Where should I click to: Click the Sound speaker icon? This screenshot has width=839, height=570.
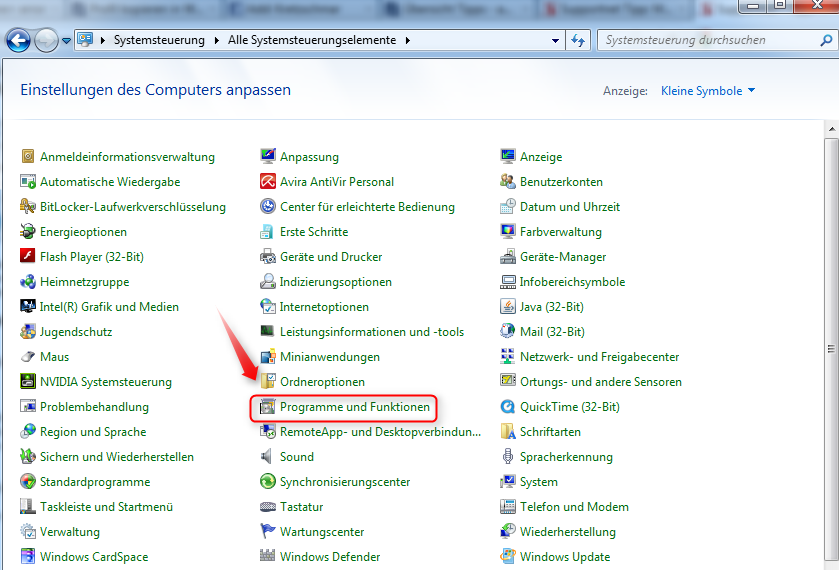tap(268, 457)
